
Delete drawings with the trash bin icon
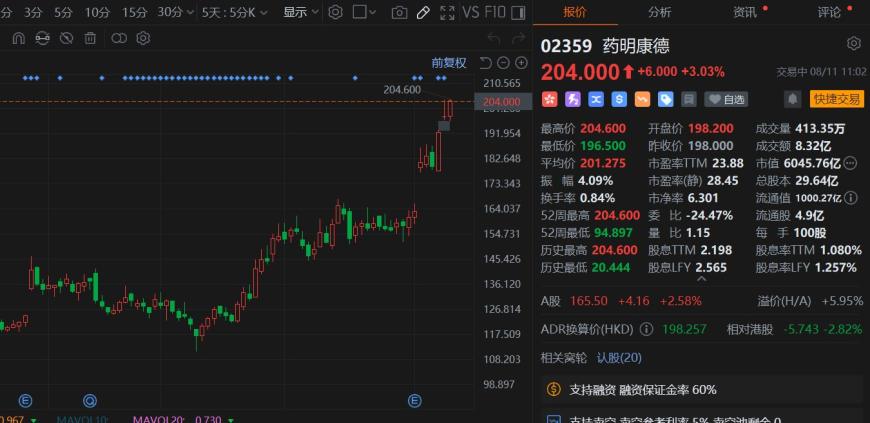(x=90, y=38)
